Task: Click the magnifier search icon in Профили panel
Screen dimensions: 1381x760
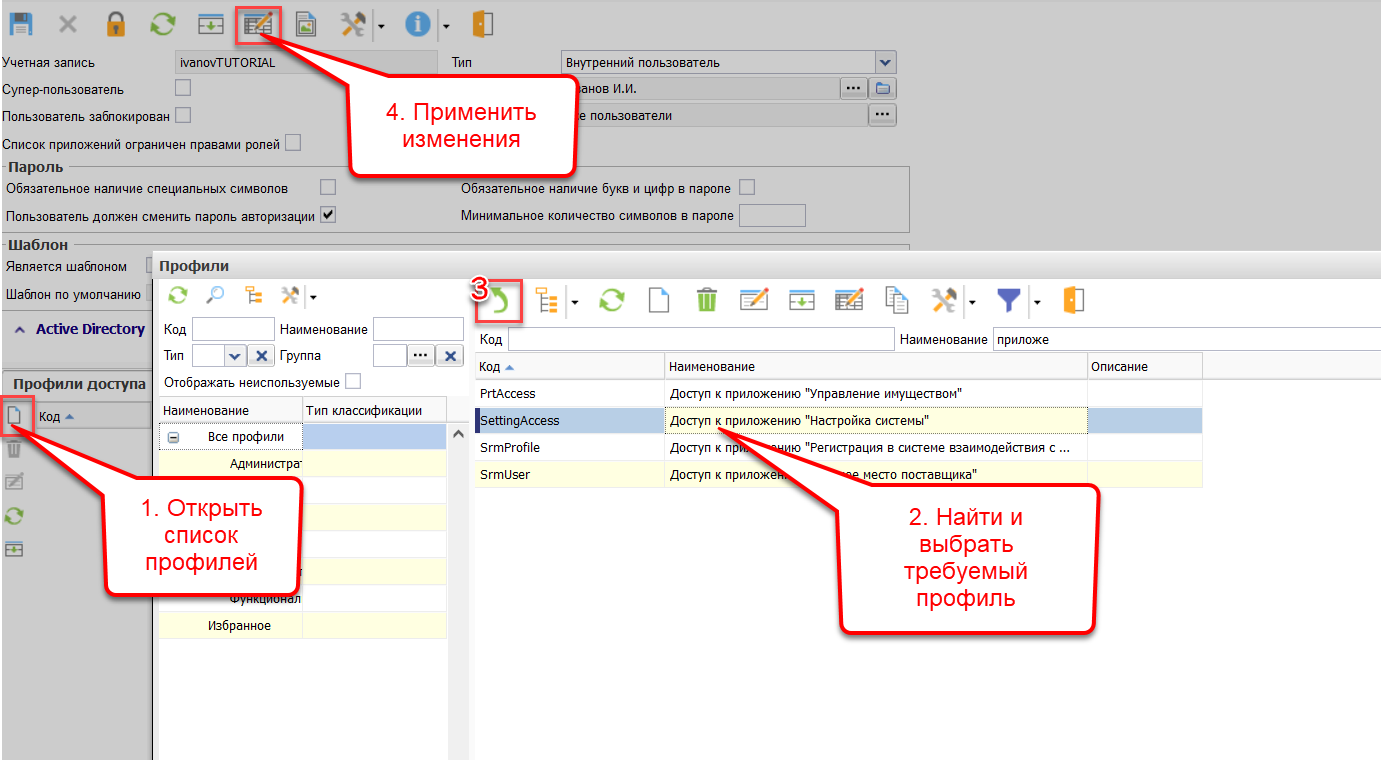Action: pos(215,295)
